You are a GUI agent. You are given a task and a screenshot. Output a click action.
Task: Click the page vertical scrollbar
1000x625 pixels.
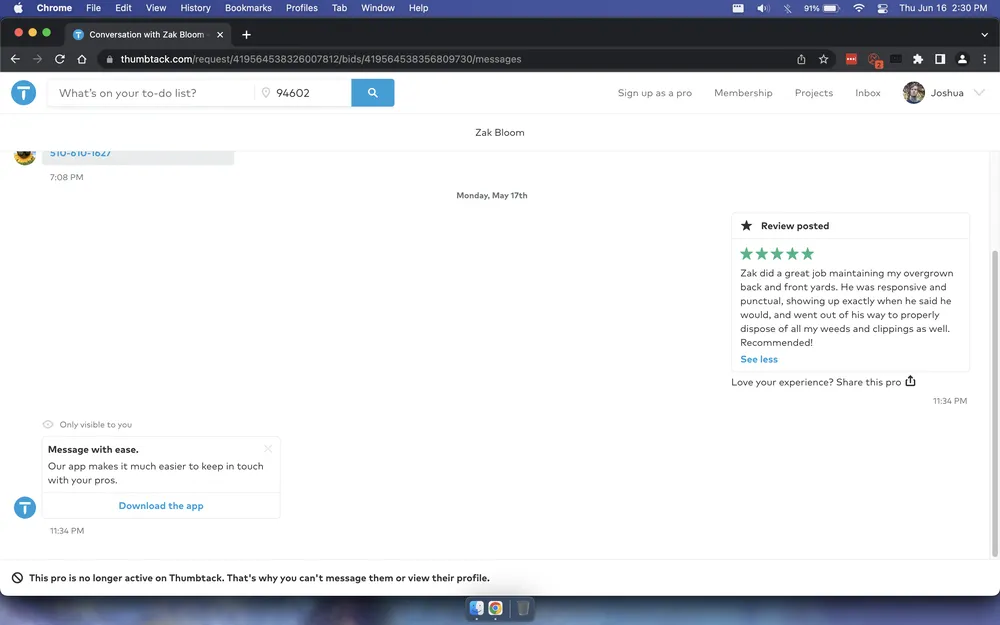tap(994, 400)
